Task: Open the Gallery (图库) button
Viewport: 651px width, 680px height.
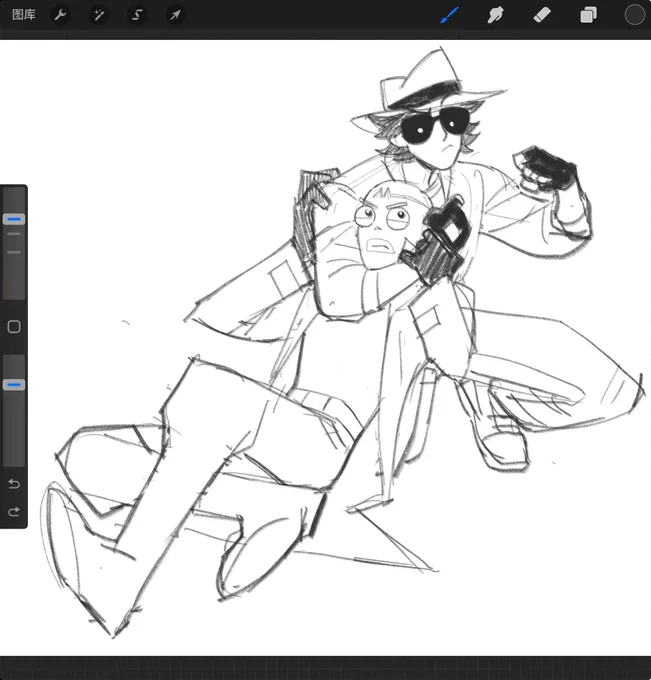Action: [x=24, y=15]
